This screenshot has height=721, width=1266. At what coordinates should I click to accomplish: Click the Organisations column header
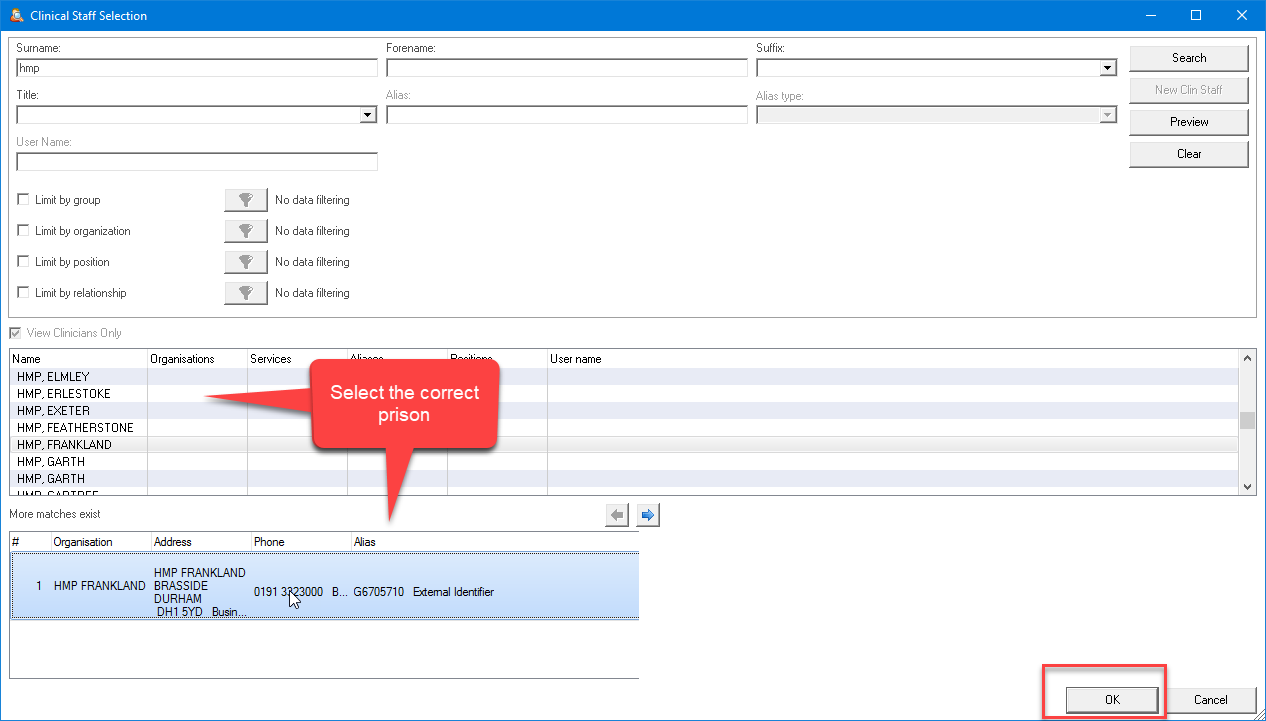click(x=198, y=359)
